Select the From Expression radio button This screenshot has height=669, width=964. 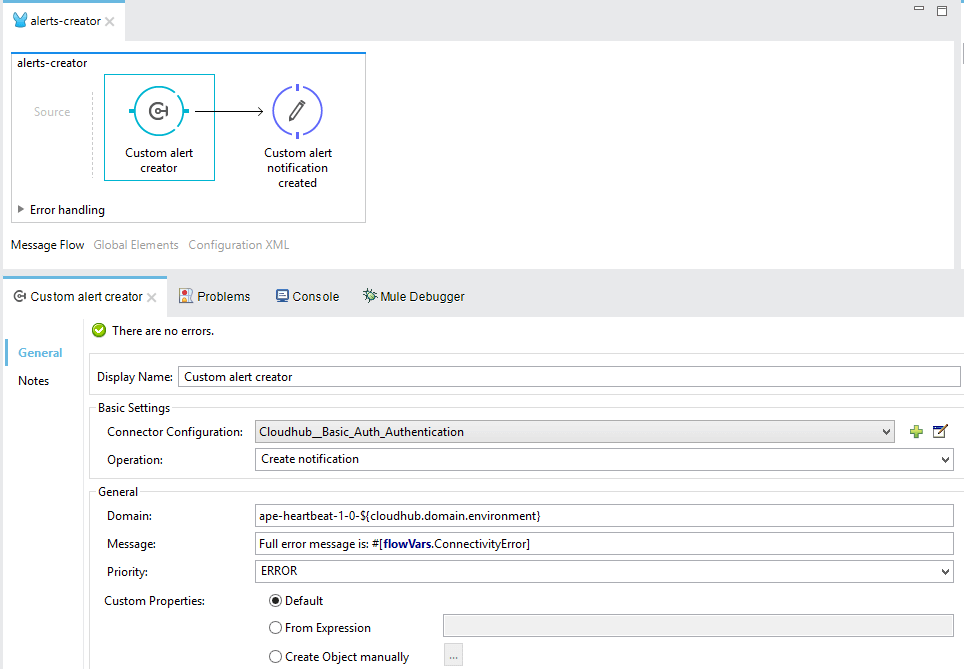[x=275, y=628]
